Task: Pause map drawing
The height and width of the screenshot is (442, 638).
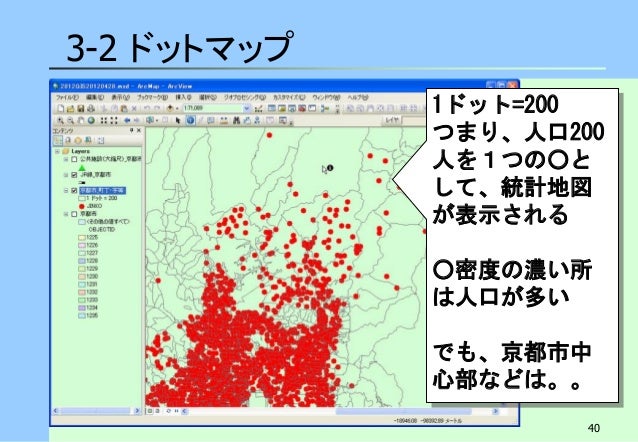Action: (177, 411)
